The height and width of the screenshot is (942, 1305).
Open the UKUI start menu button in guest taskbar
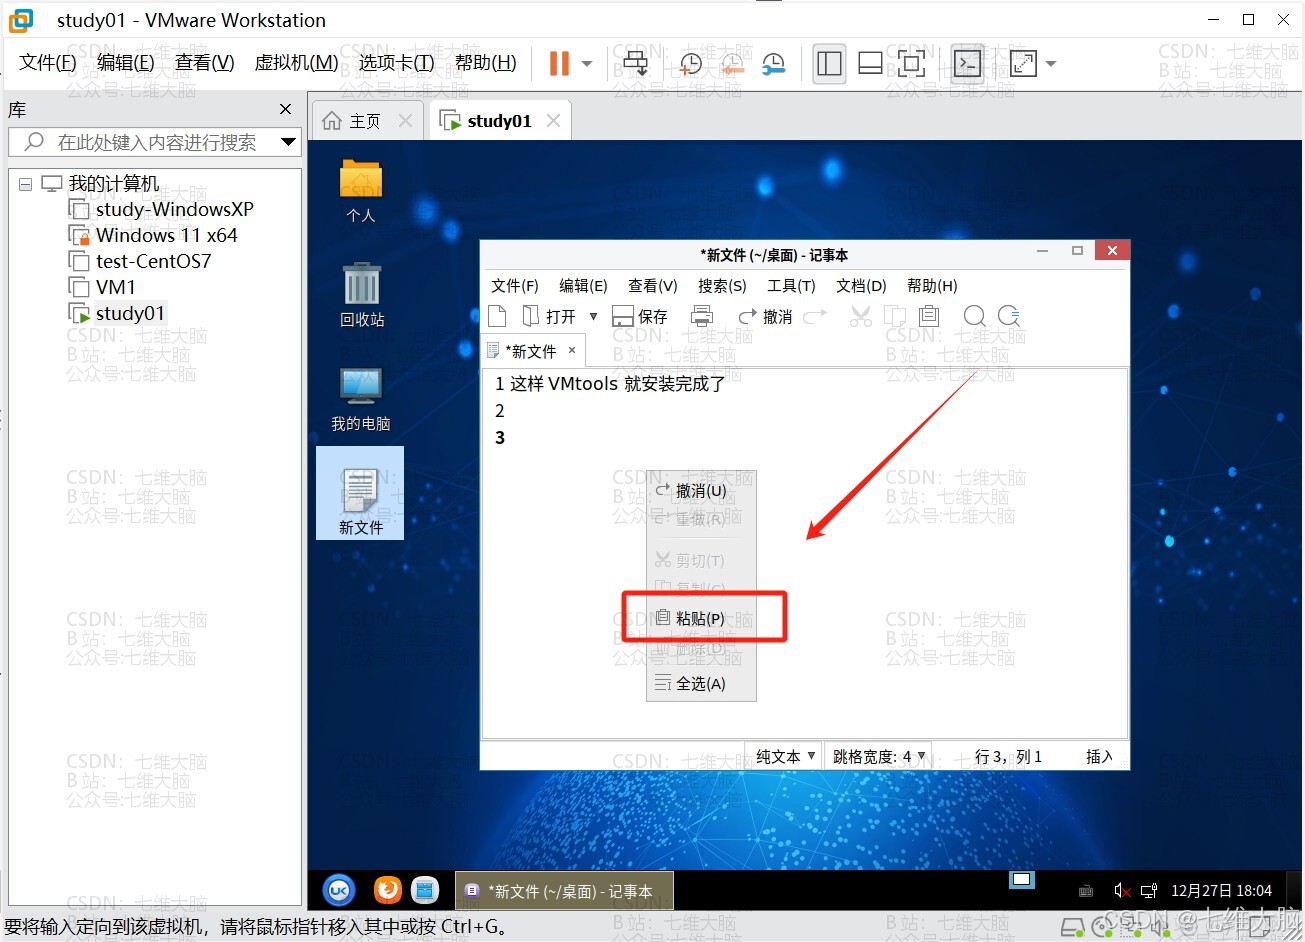340,889
